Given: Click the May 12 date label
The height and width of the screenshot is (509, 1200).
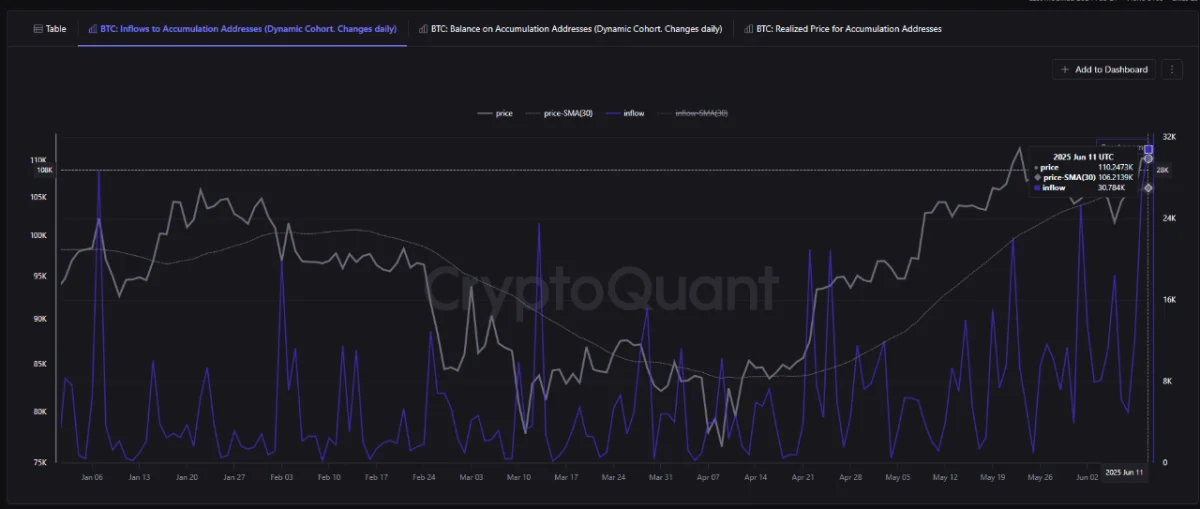Looking at the screenshot, I should click(946, 478).
